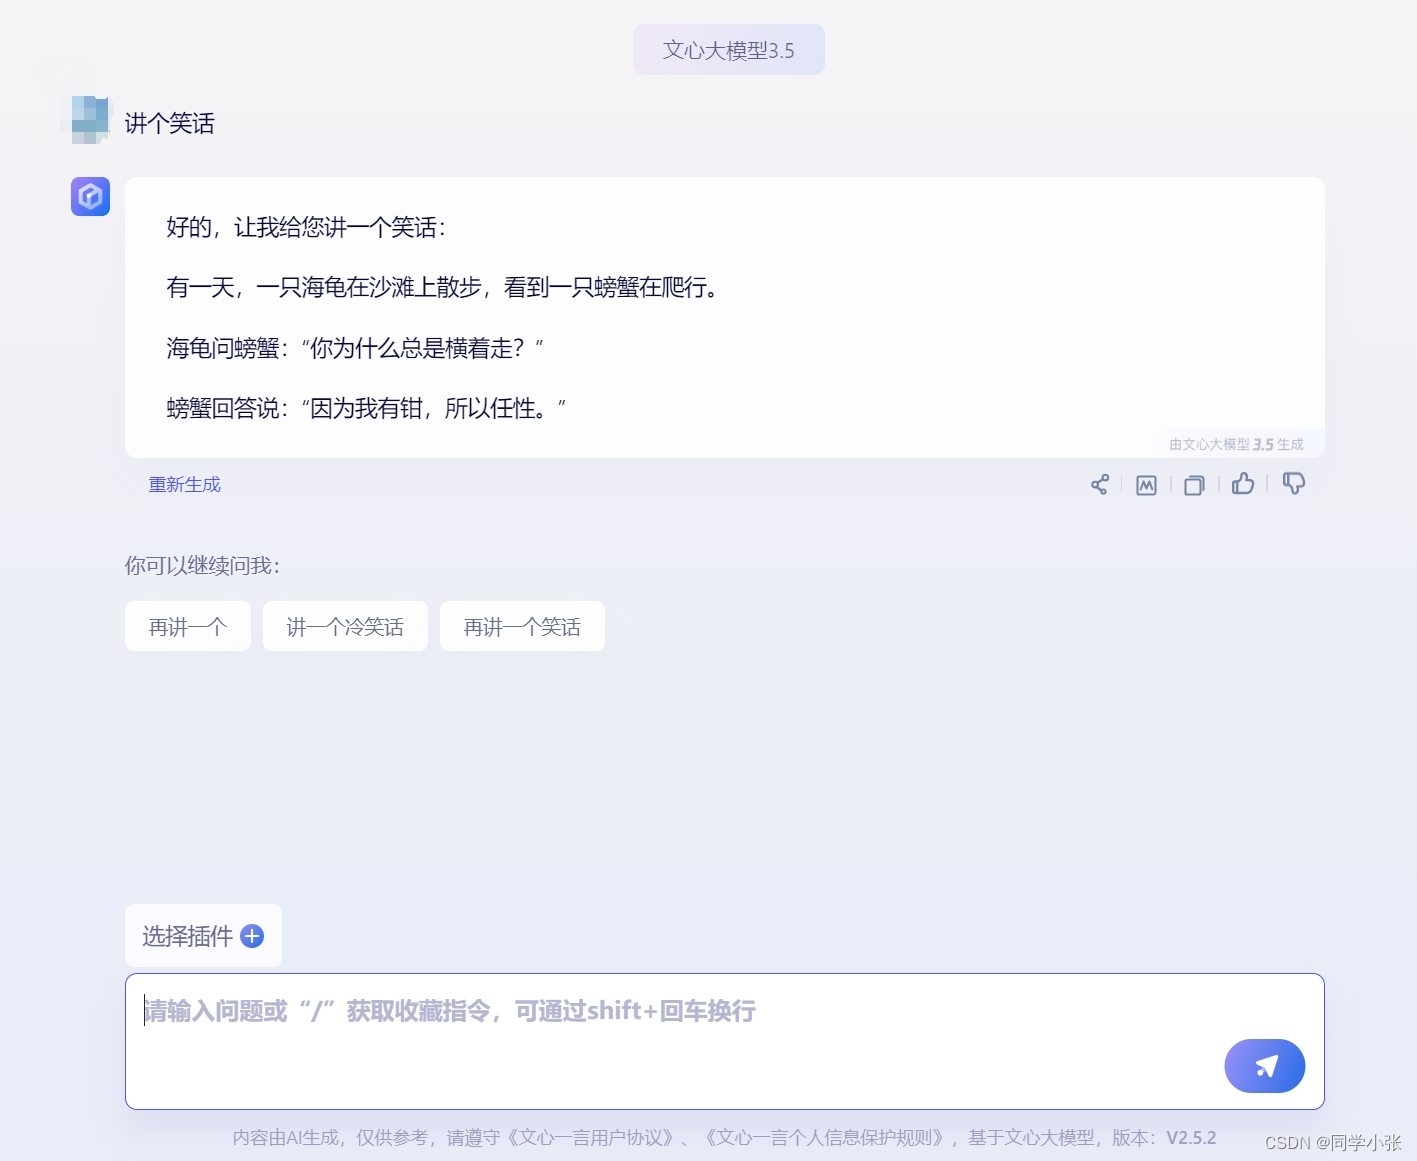Click the blue plus icon beside 选择插件

[x=252, y=936]
